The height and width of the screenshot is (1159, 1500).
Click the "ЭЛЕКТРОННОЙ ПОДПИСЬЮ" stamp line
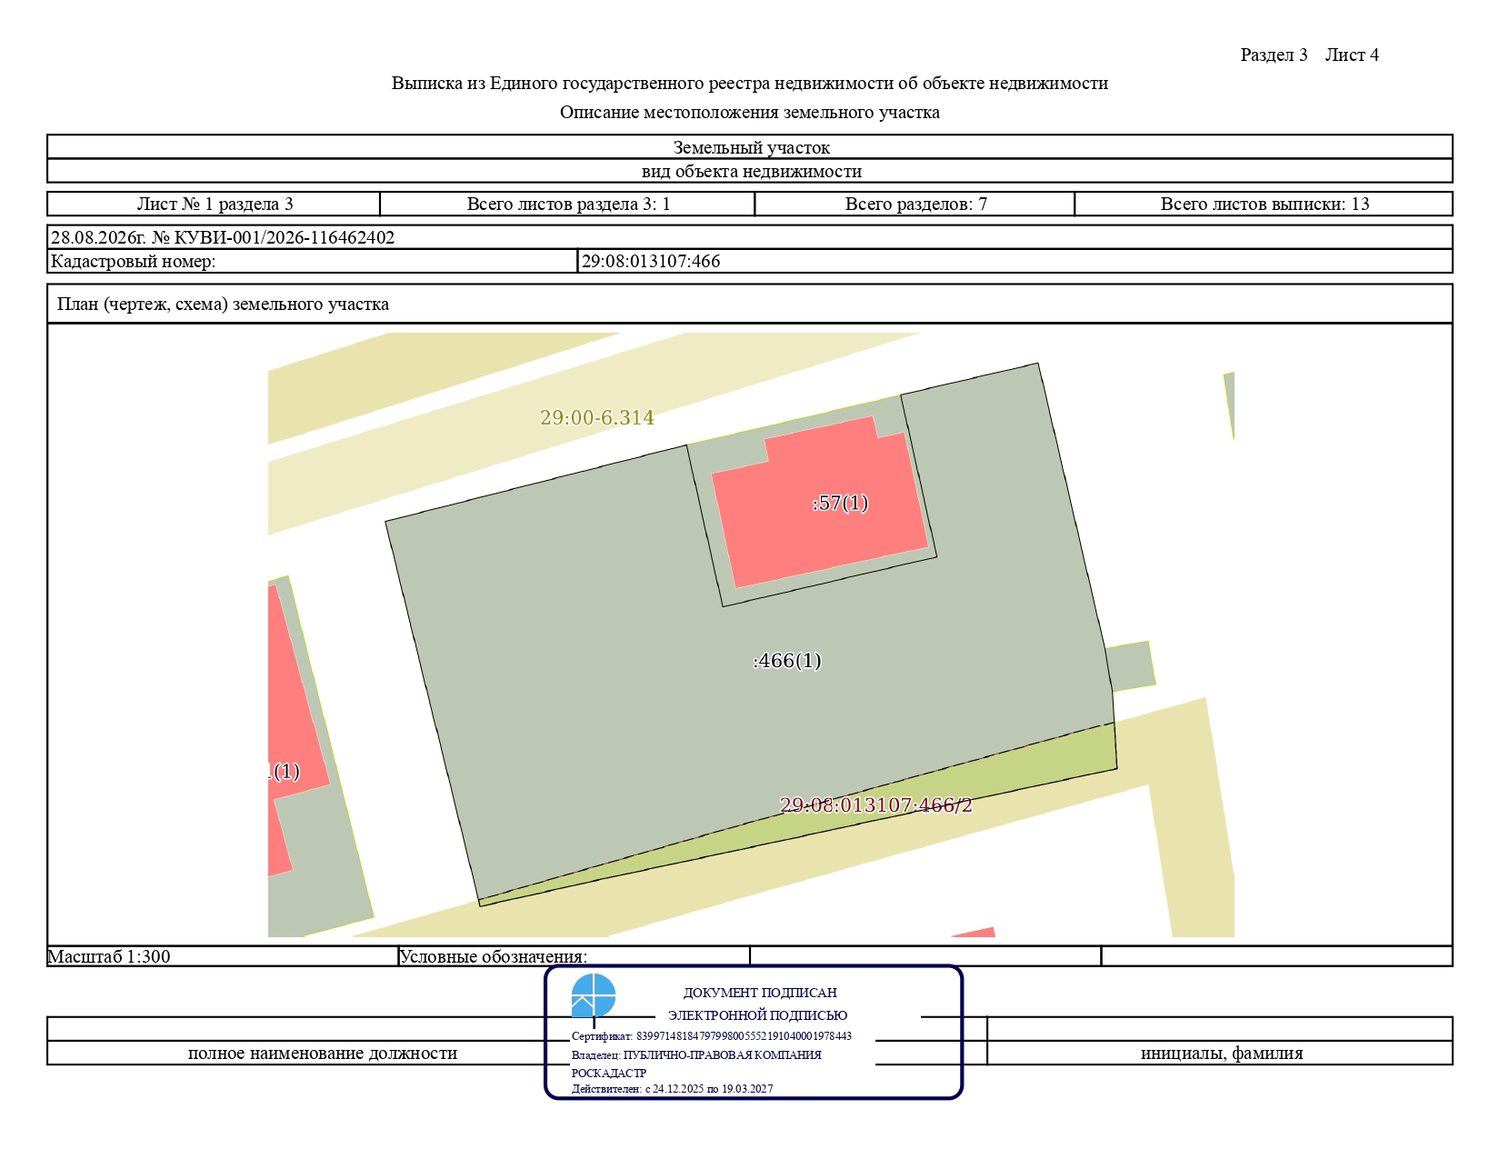(x=758, y=1015)
